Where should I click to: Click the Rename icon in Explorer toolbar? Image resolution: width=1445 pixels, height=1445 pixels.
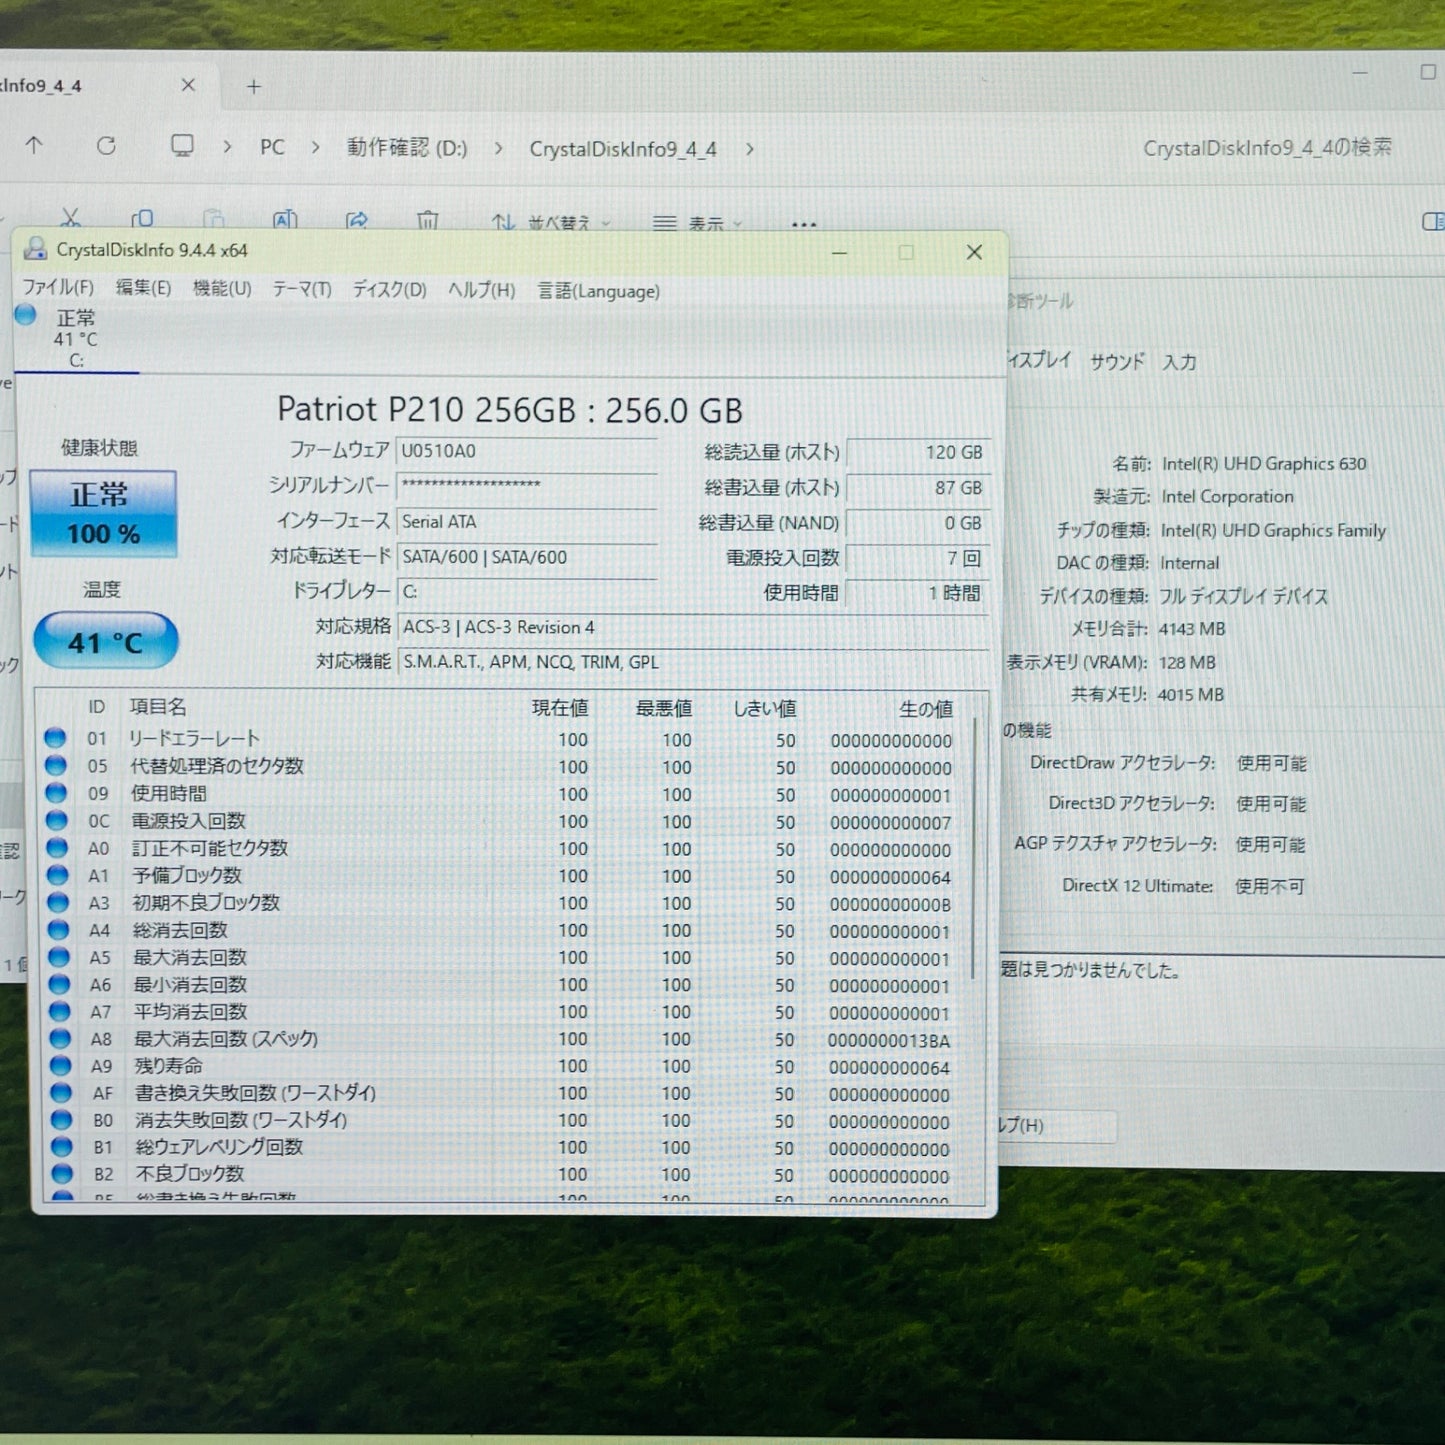[286, 219]
